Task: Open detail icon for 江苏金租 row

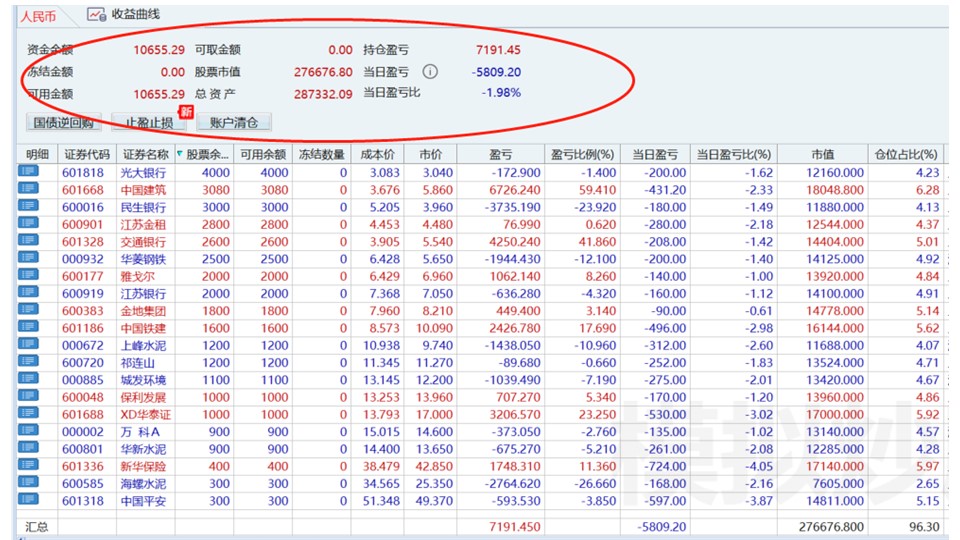Action: click(x=28, y=223)
